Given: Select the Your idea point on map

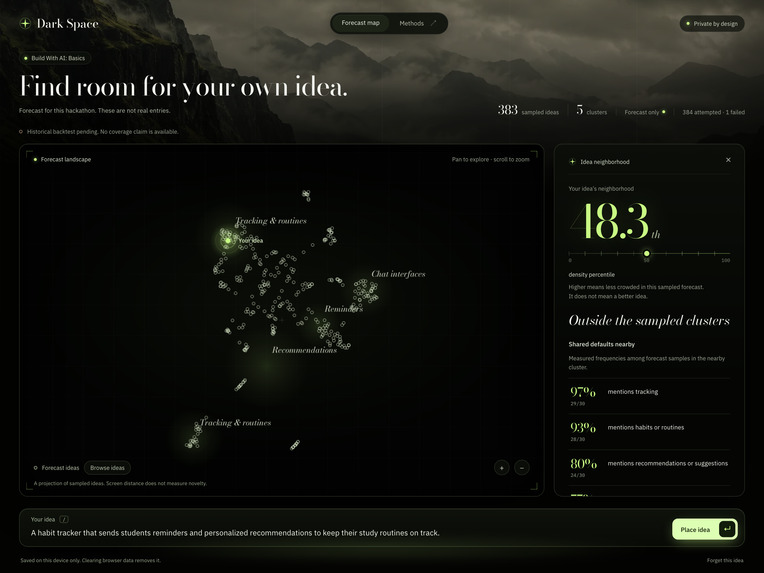Looking at the screenshot, I should (228, 241).
